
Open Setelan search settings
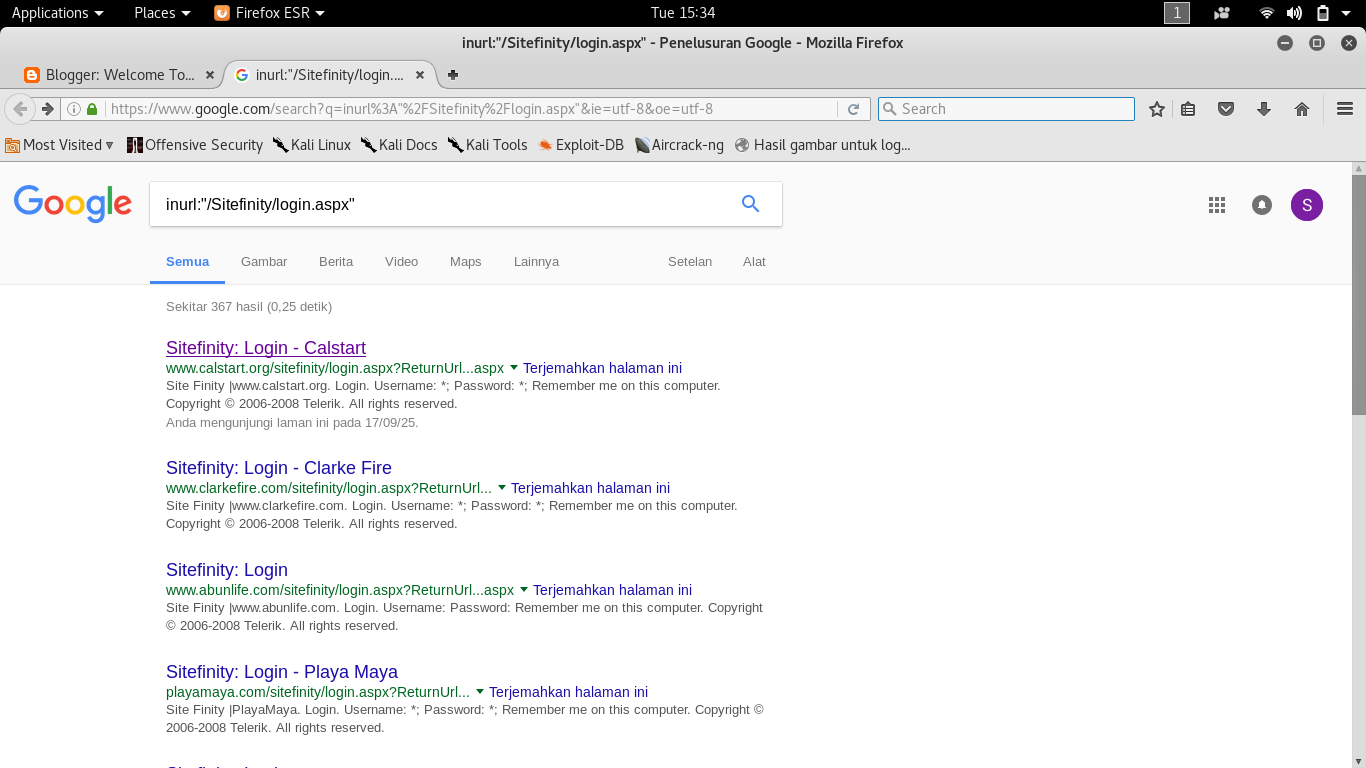tap(690, 261)
